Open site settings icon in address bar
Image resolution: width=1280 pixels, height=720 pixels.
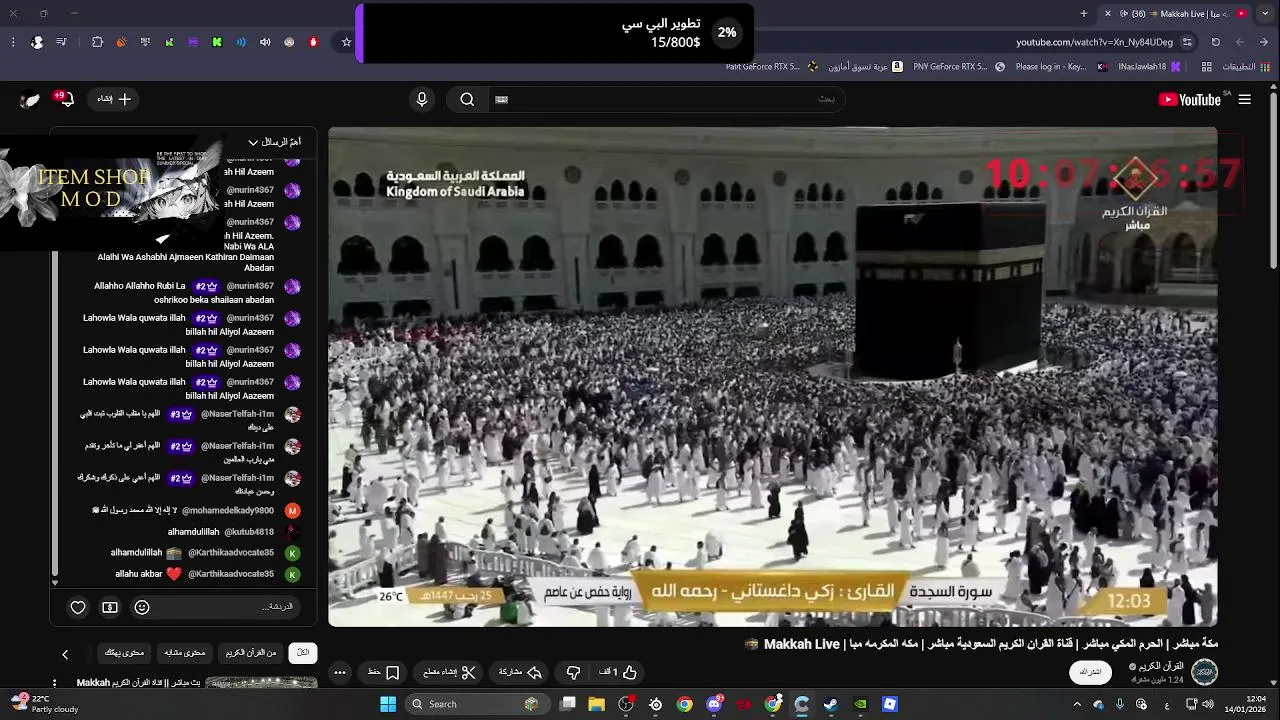[x=1187, y=42]
